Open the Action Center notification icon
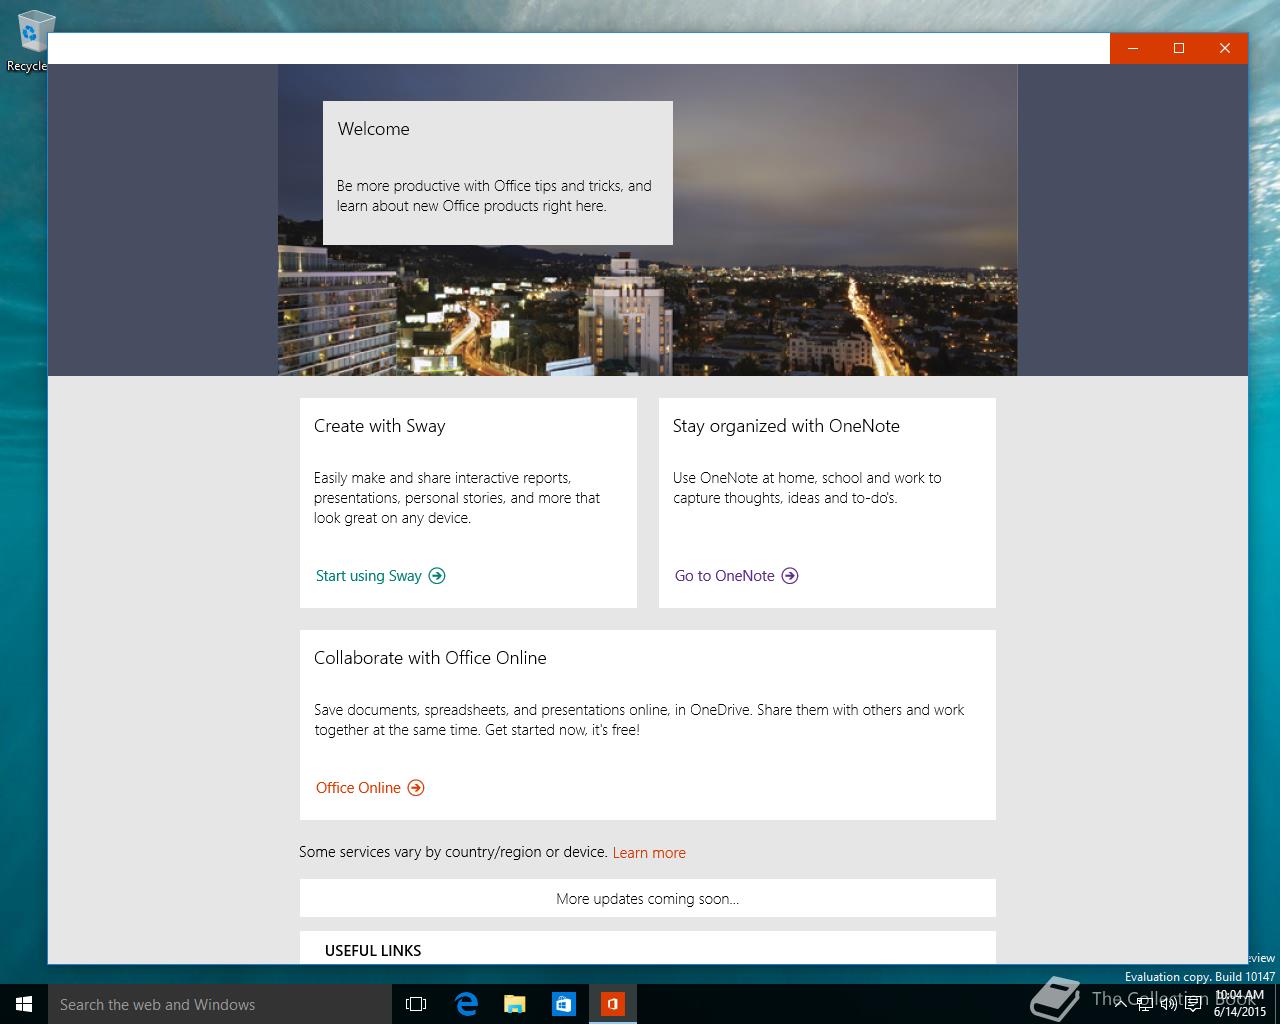The width and height of the screenshot is (1280, 1024). point(1193,1004)
